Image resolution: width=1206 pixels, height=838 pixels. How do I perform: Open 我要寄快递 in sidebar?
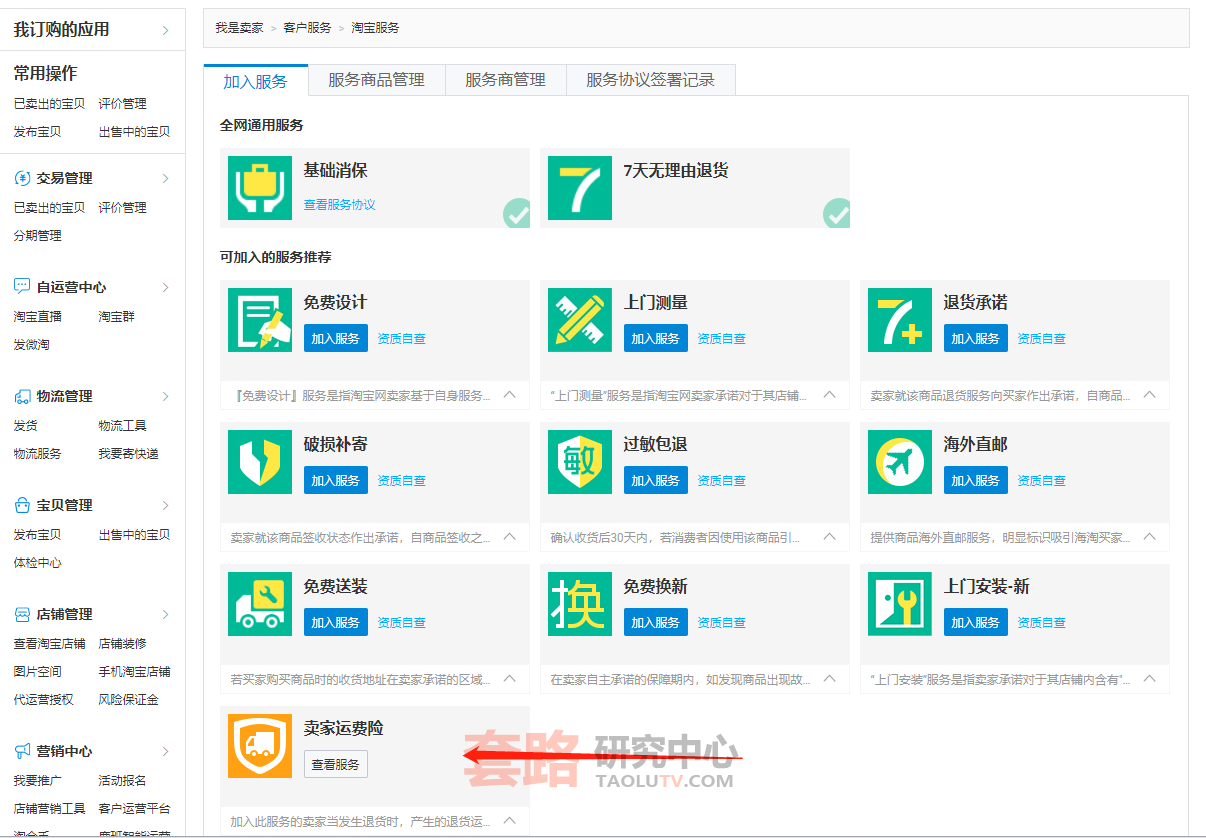coord(129,453)
